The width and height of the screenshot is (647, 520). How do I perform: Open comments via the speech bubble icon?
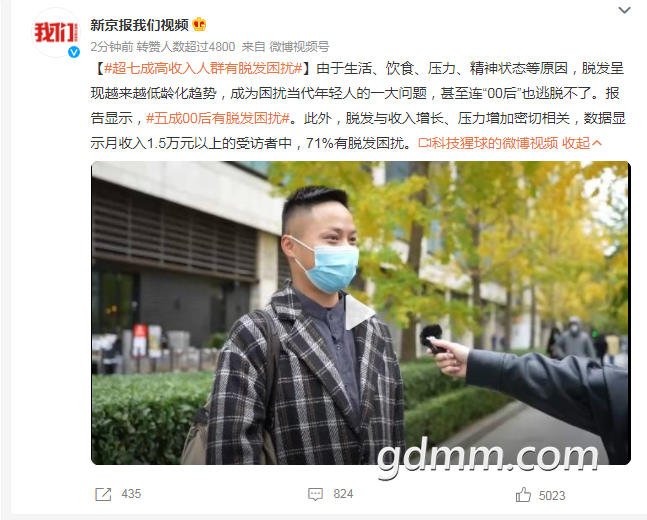click(x=315, y=494)
